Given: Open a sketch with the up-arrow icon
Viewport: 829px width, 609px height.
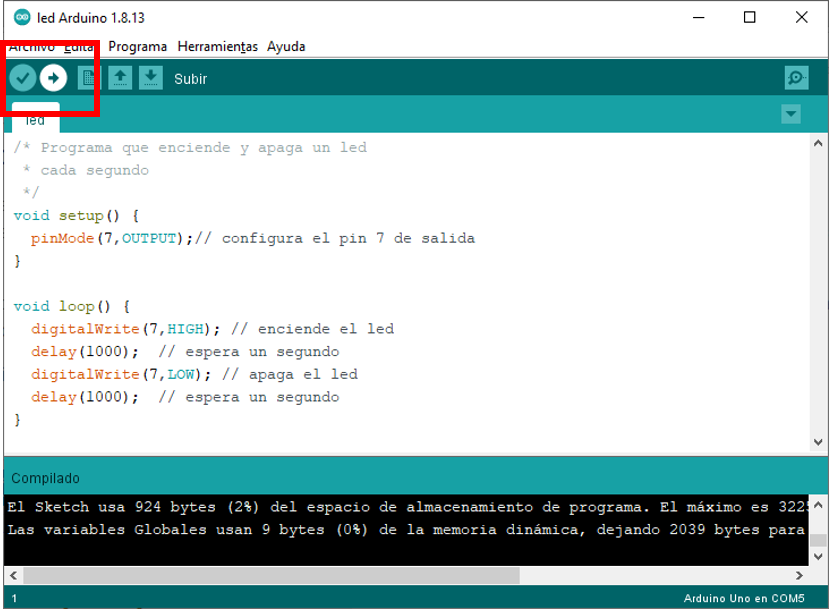Looking at the screenshot, I should 120,78.
